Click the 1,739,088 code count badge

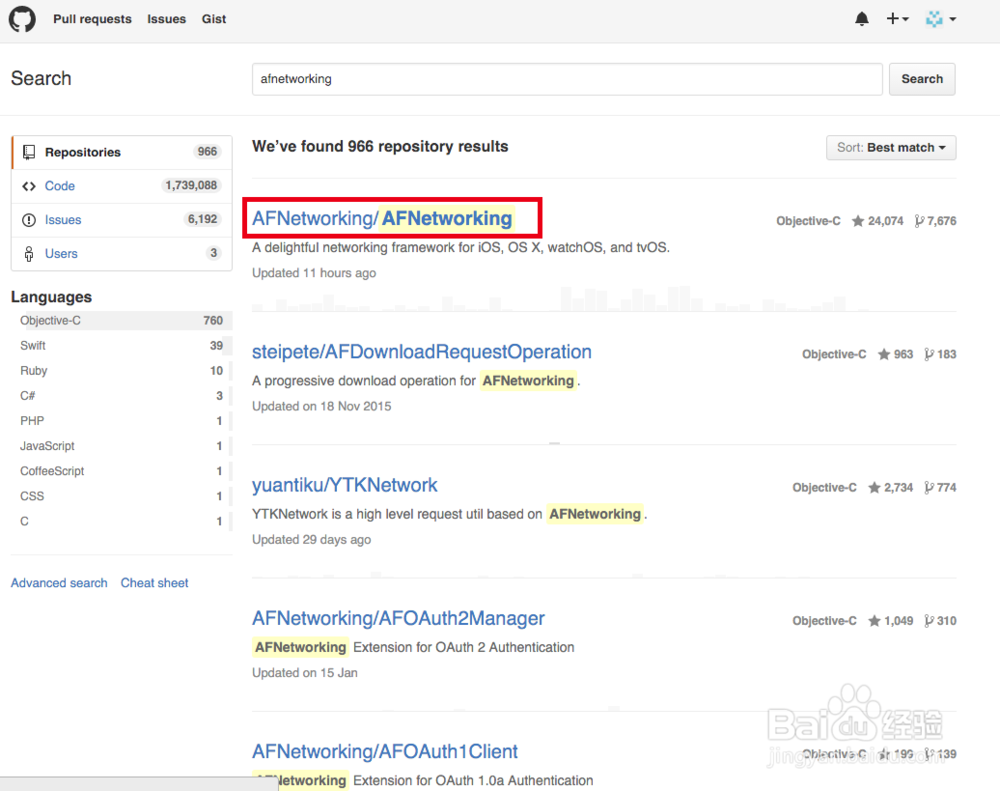pos(191,186)
